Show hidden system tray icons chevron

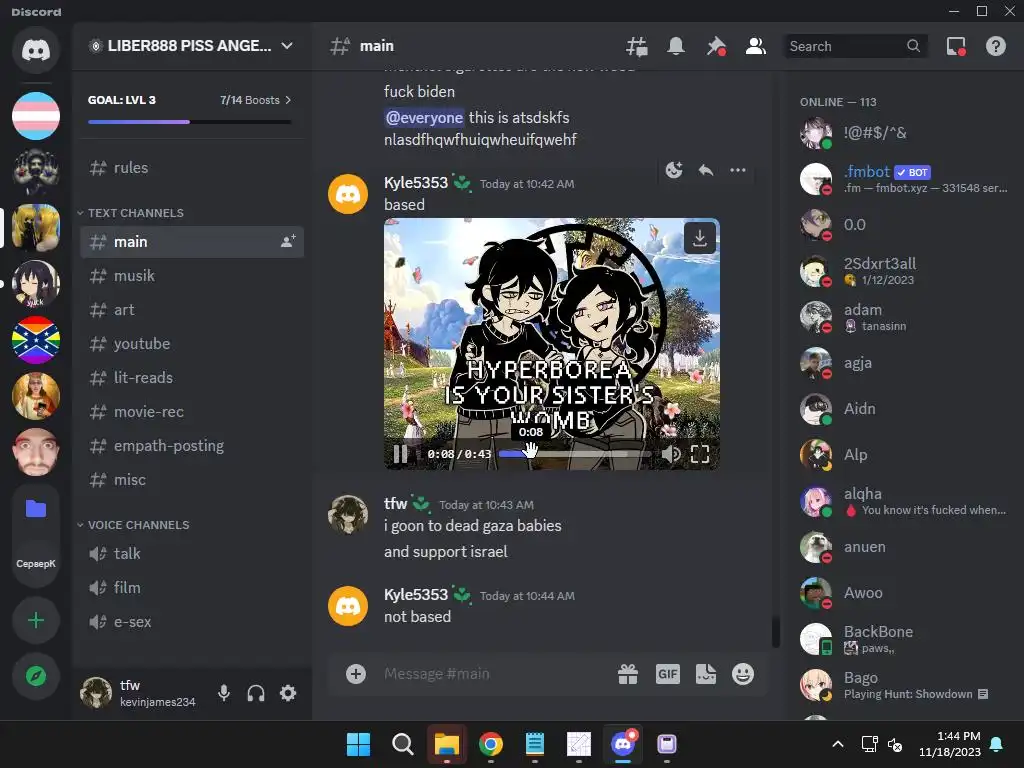click(837, 744)
